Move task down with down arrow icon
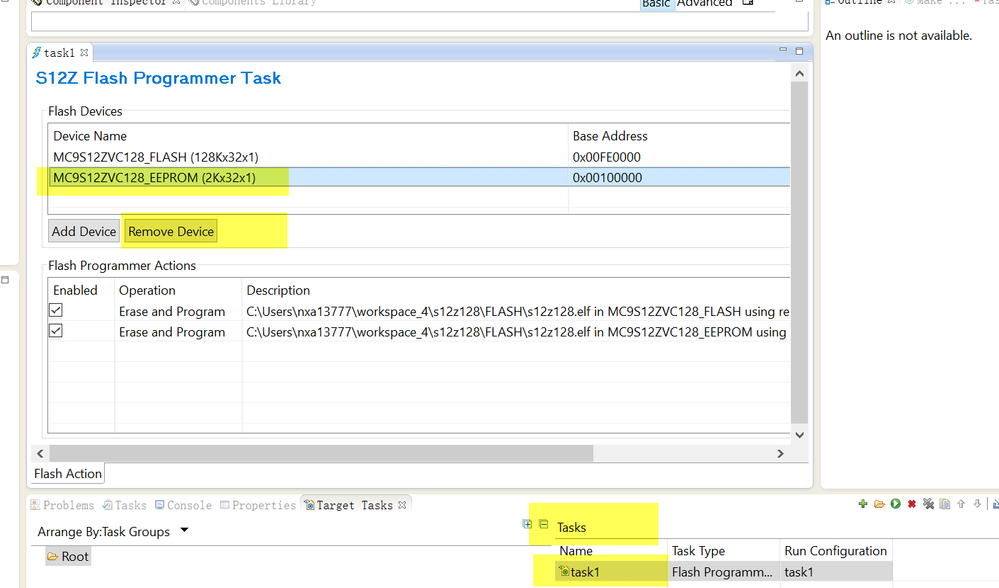The image size is (999, 588). click(977, 504)
